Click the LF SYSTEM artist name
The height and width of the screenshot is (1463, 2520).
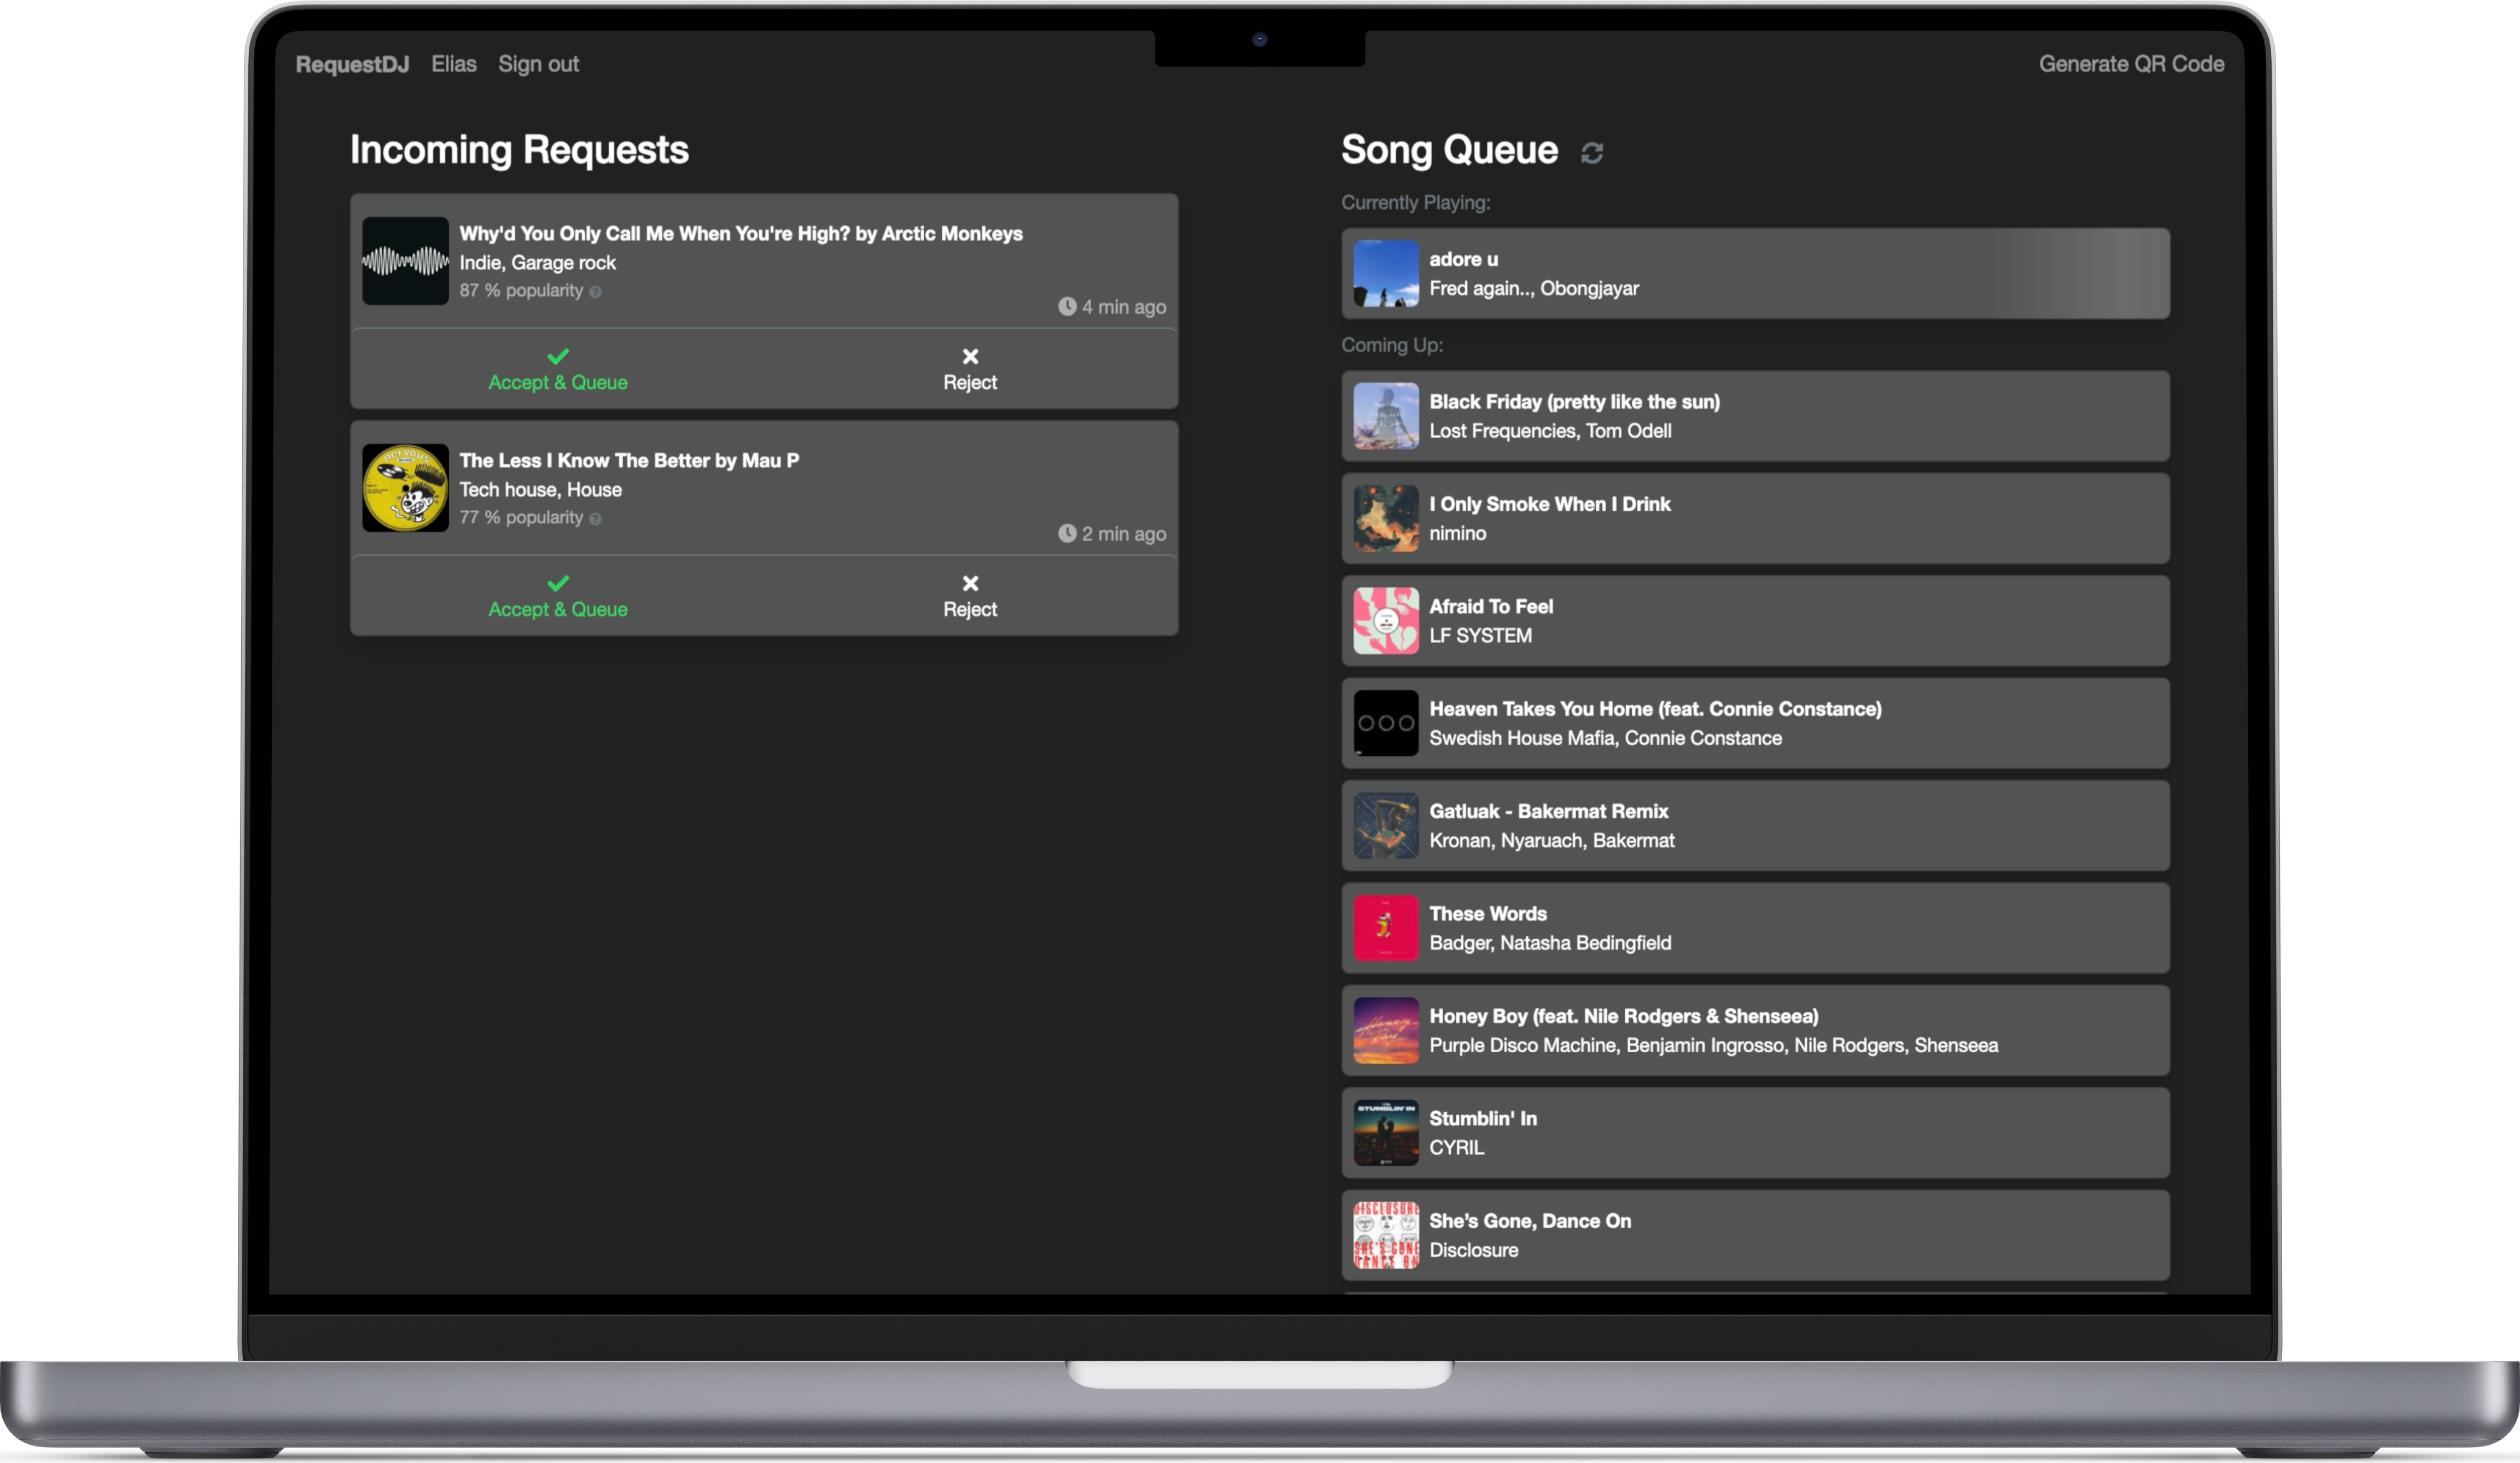1480,636
